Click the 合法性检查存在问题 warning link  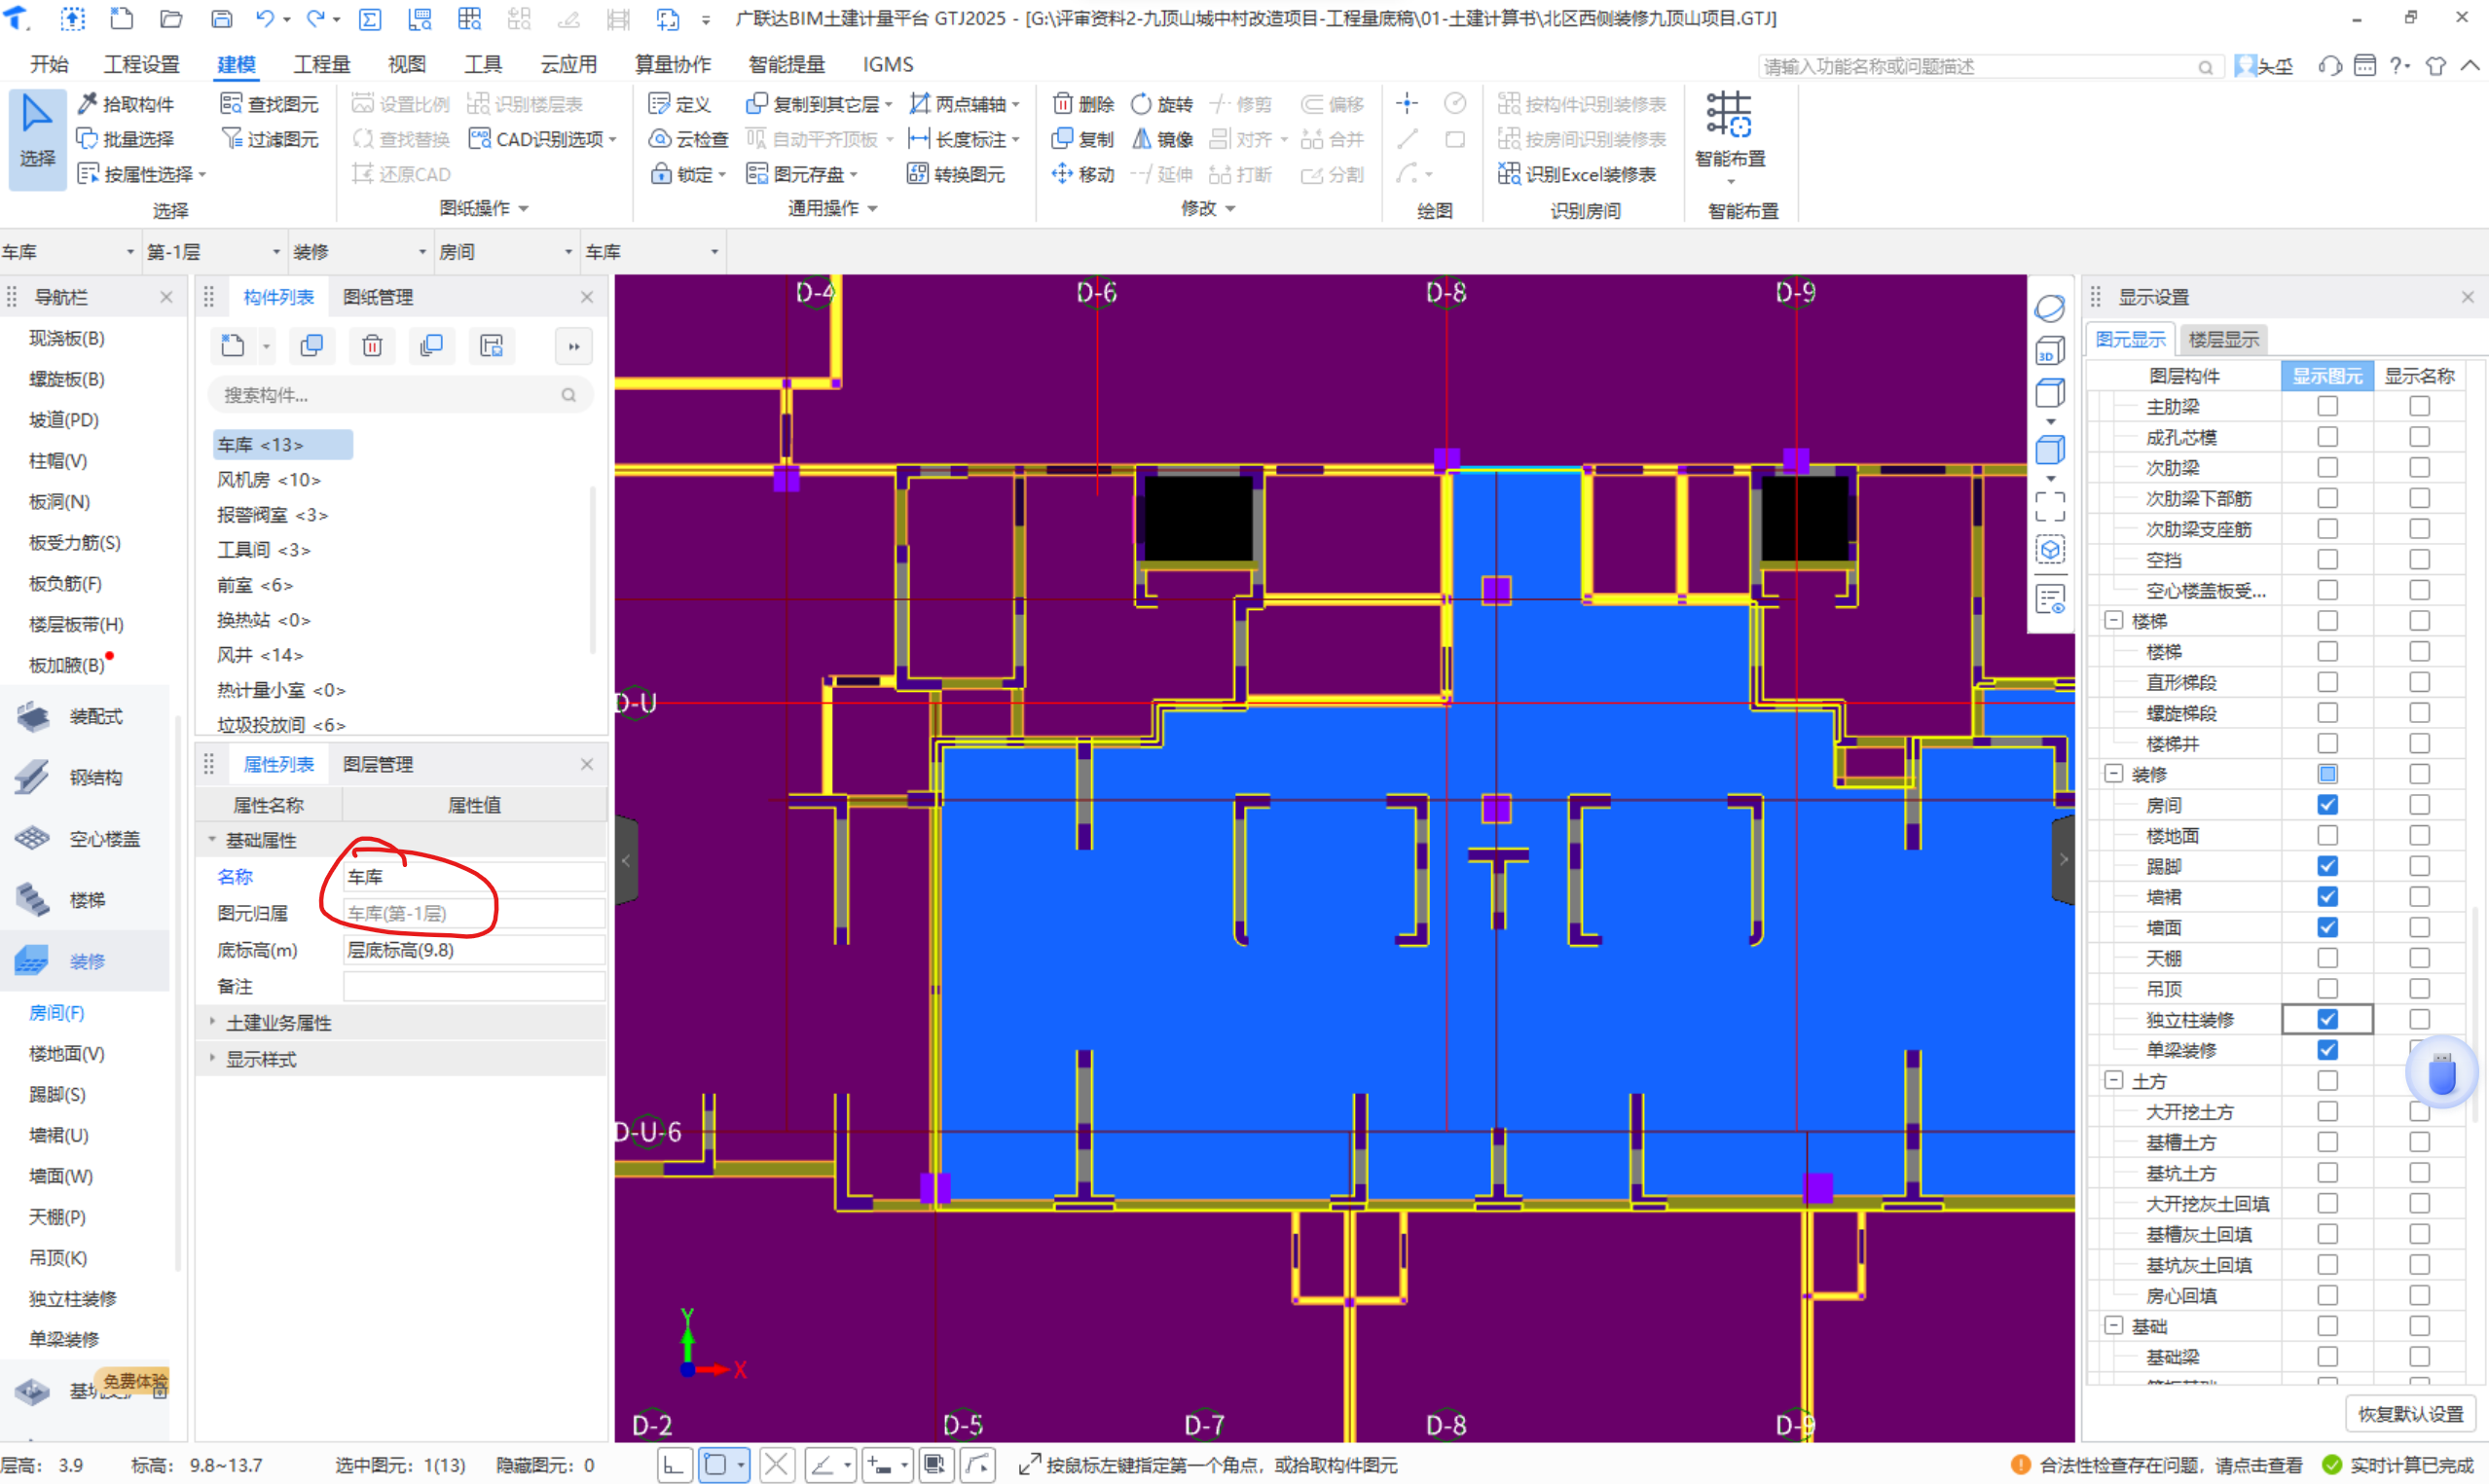click(2157, 1465)
